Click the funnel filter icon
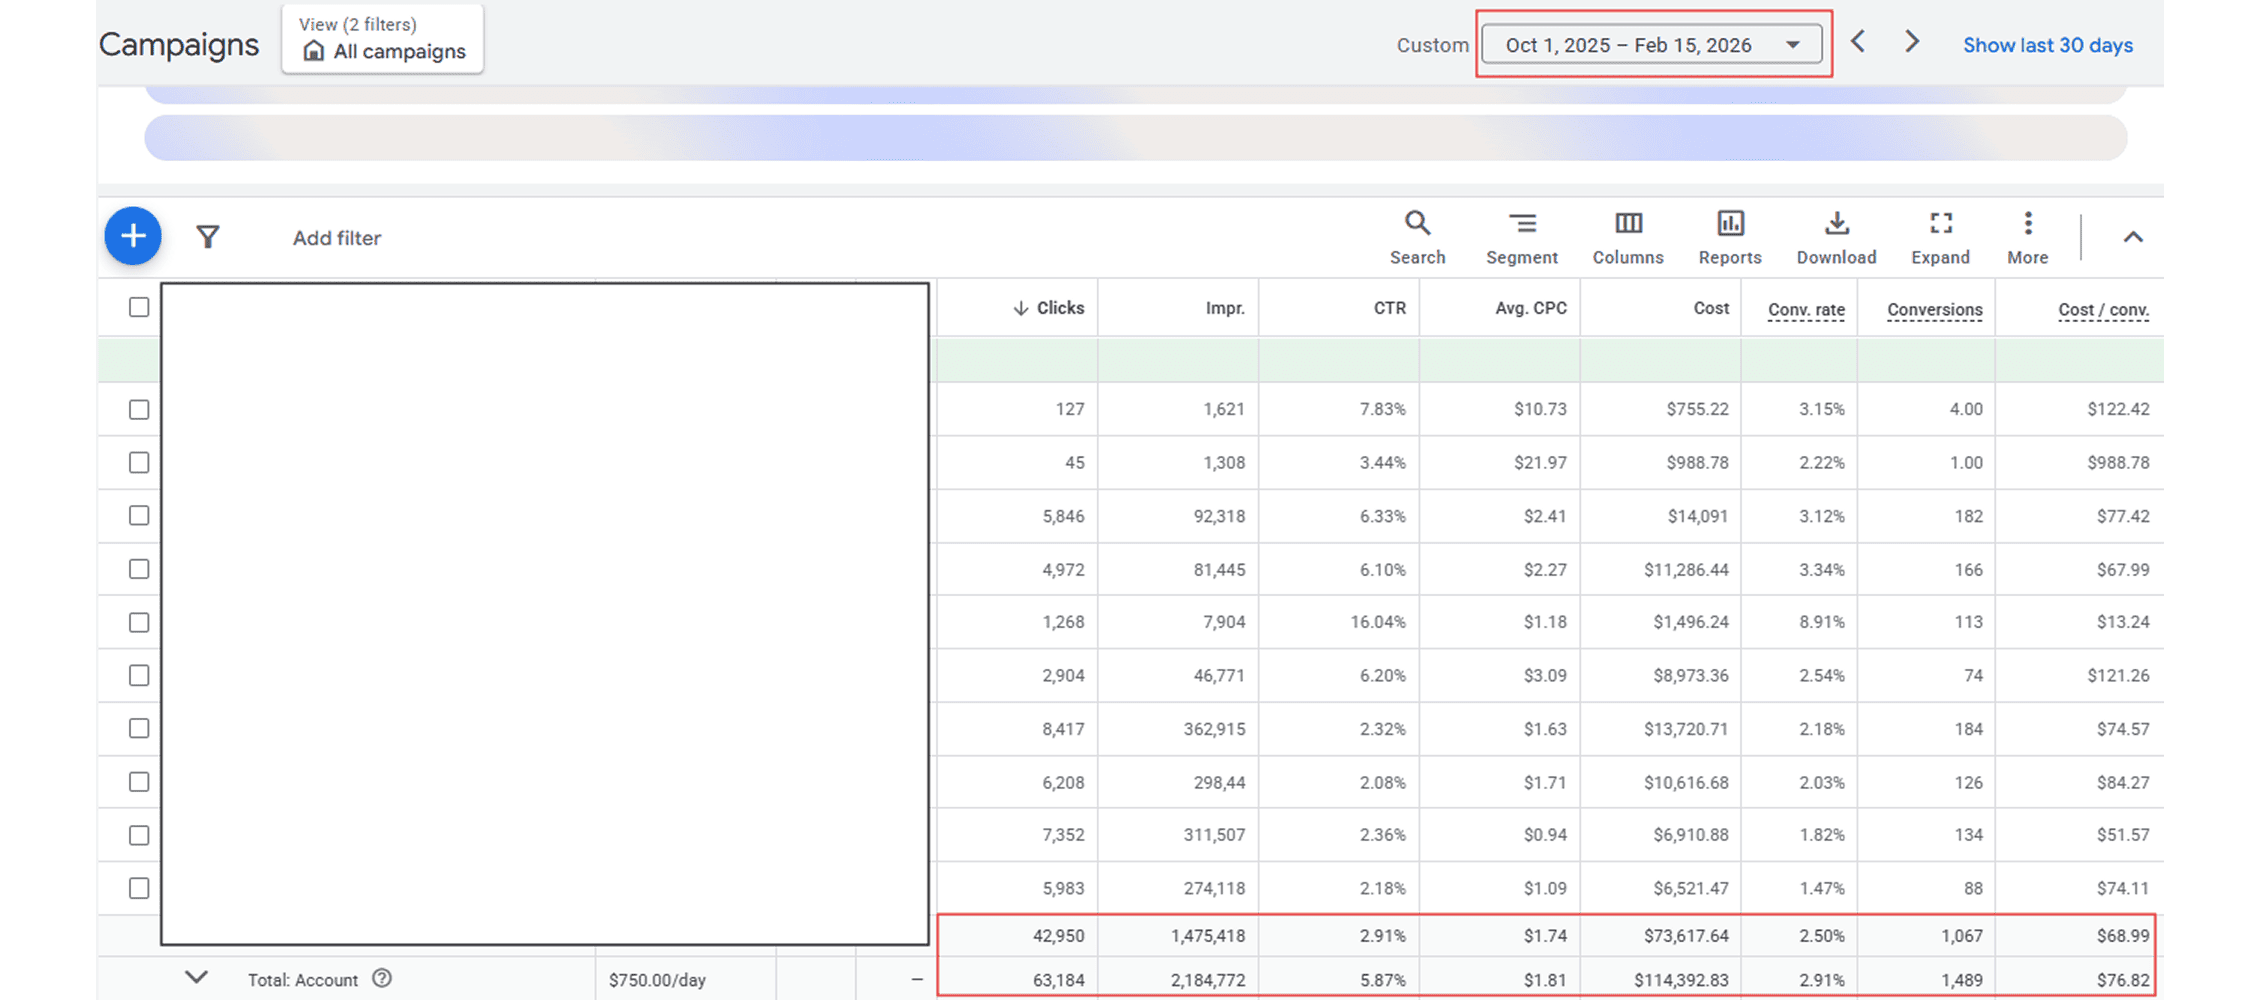The image size is (2260, 1000). 207,237
